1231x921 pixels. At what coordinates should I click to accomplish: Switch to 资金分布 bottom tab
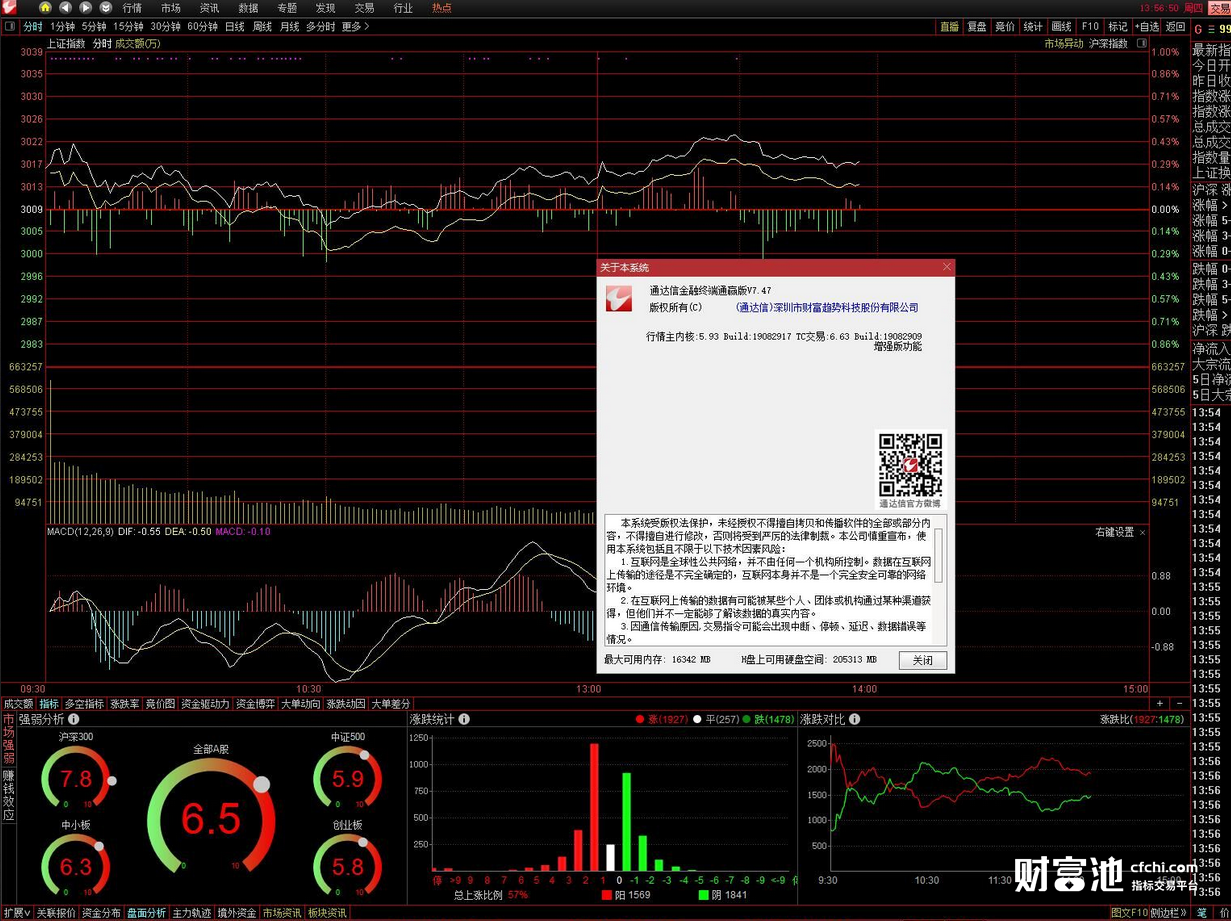pos(101,913)
